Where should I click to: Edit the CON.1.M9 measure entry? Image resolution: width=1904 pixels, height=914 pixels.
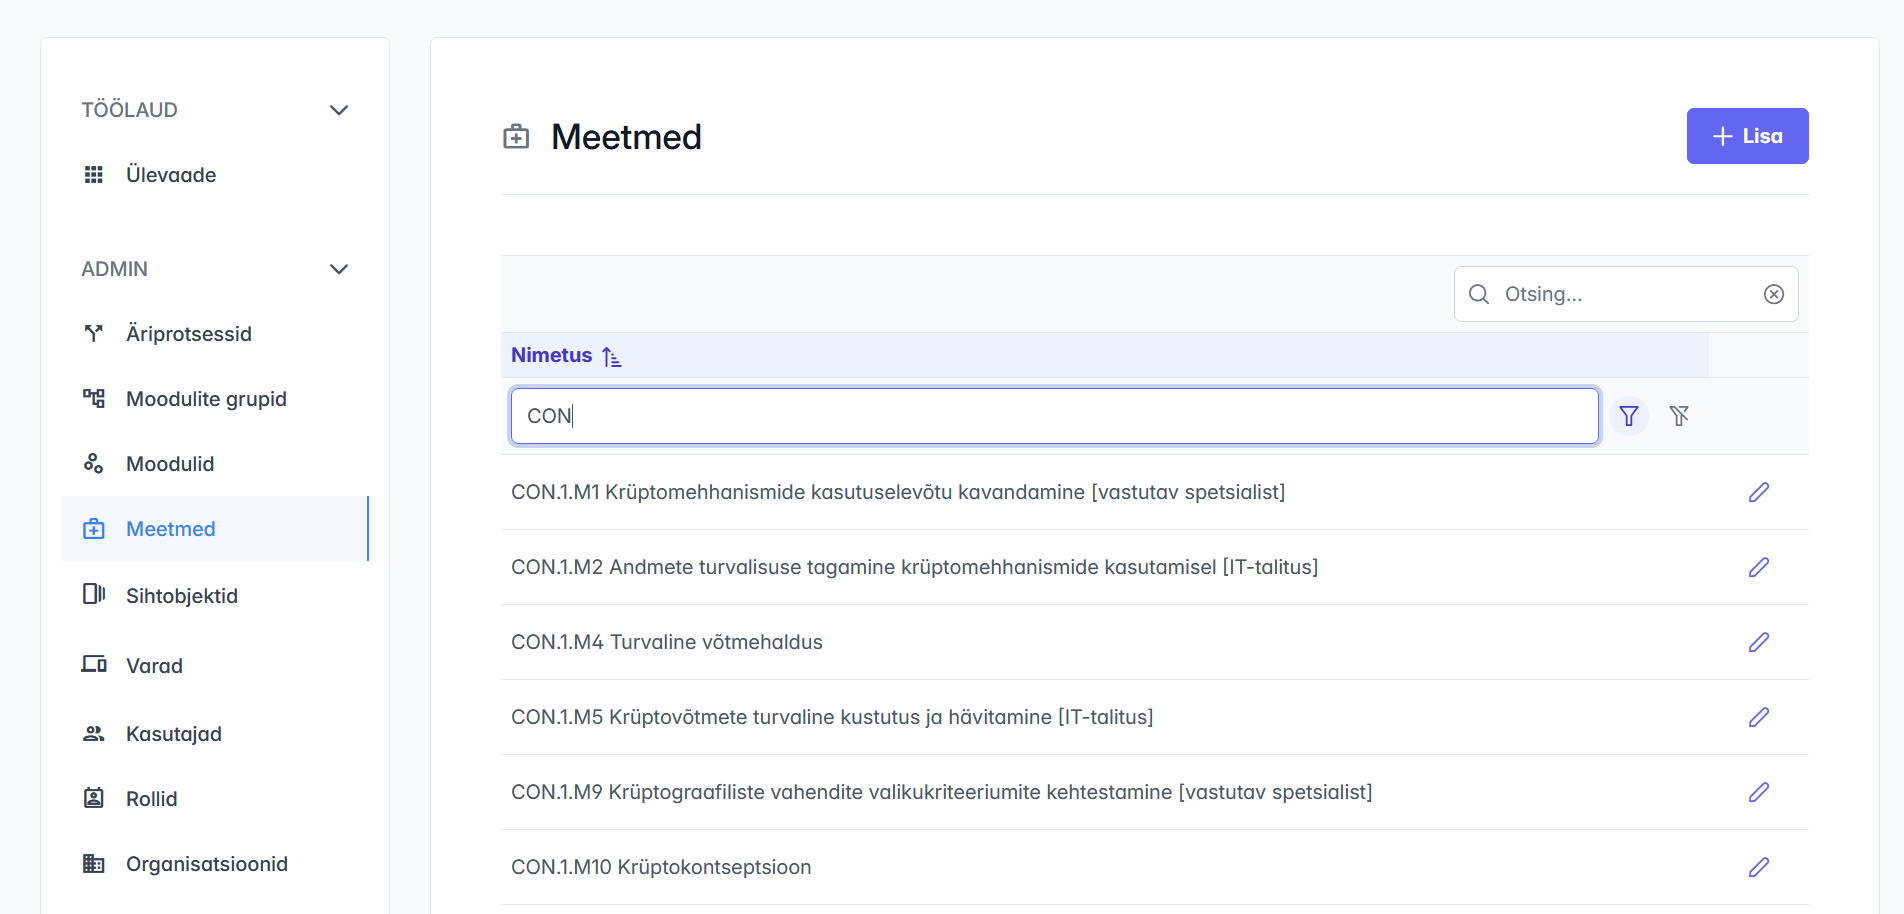pyautogui.click(x=1759, y=792)
